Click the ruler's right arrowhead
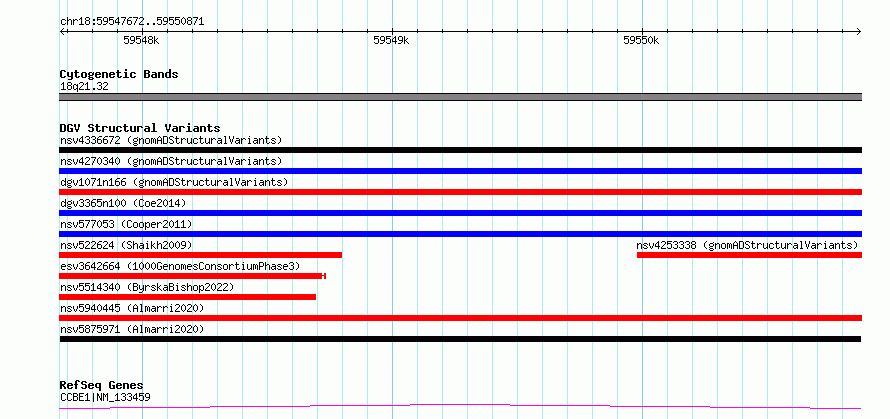The height and width of the screenshot is (419, 890). 859,31
